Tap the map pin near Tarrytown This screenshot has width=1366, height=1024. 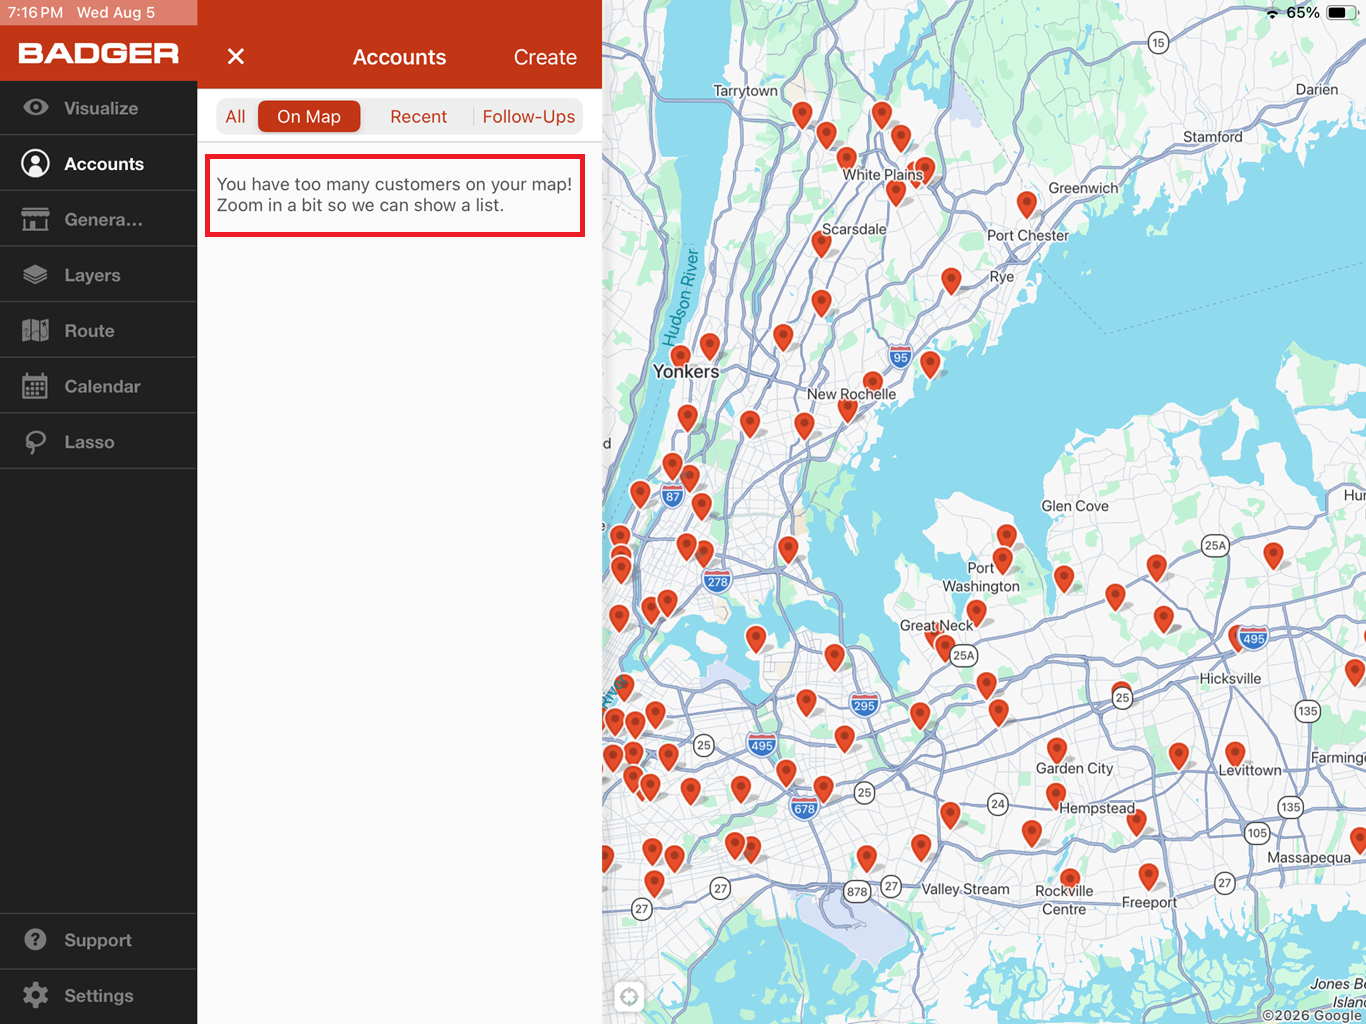click(x=802, y=114)
